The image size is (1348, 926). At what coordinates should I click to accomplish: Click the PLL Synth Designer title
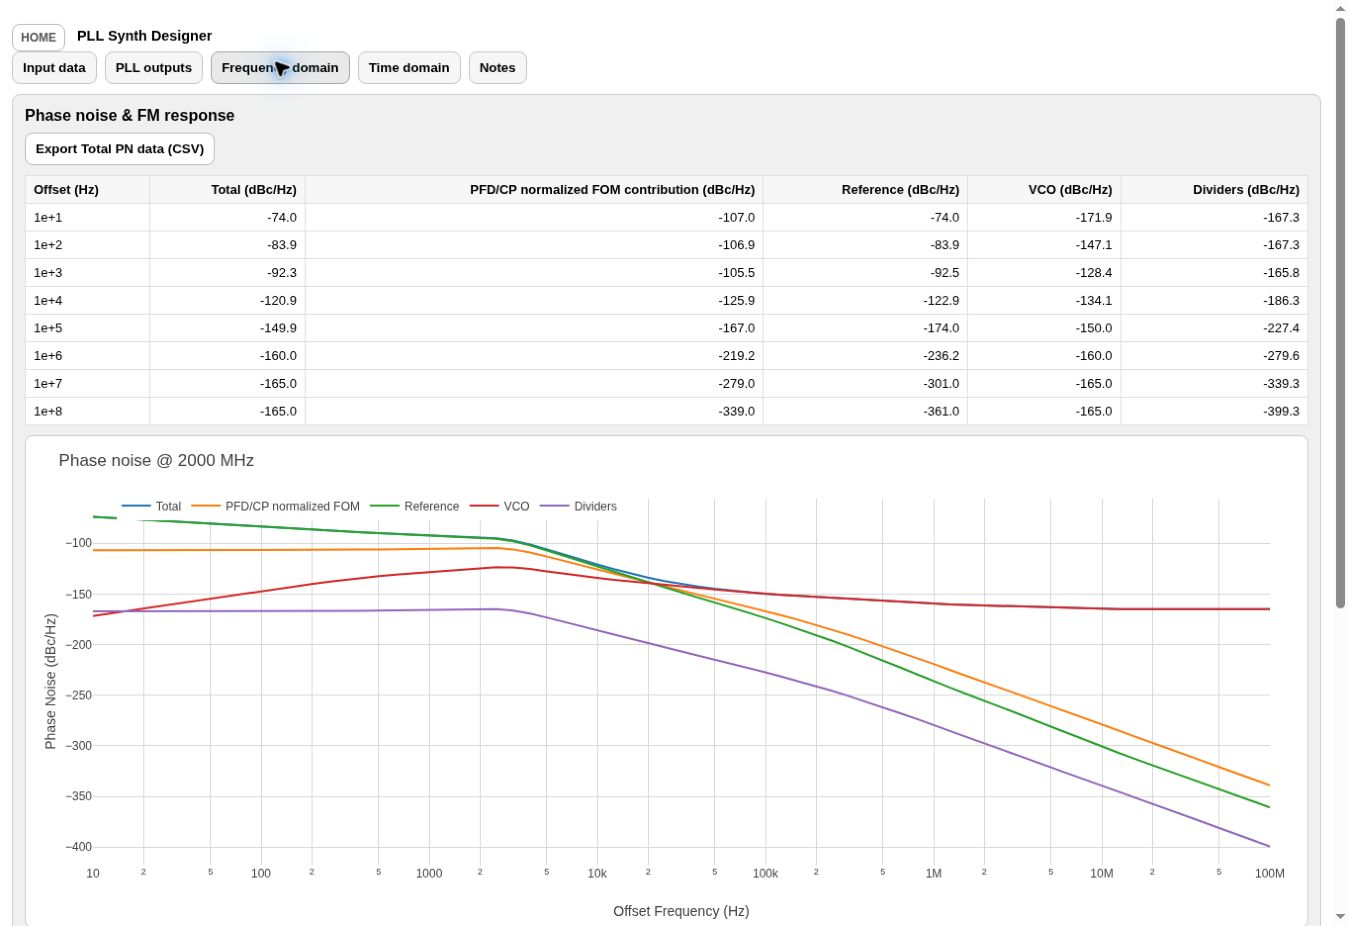coord(144,36)
